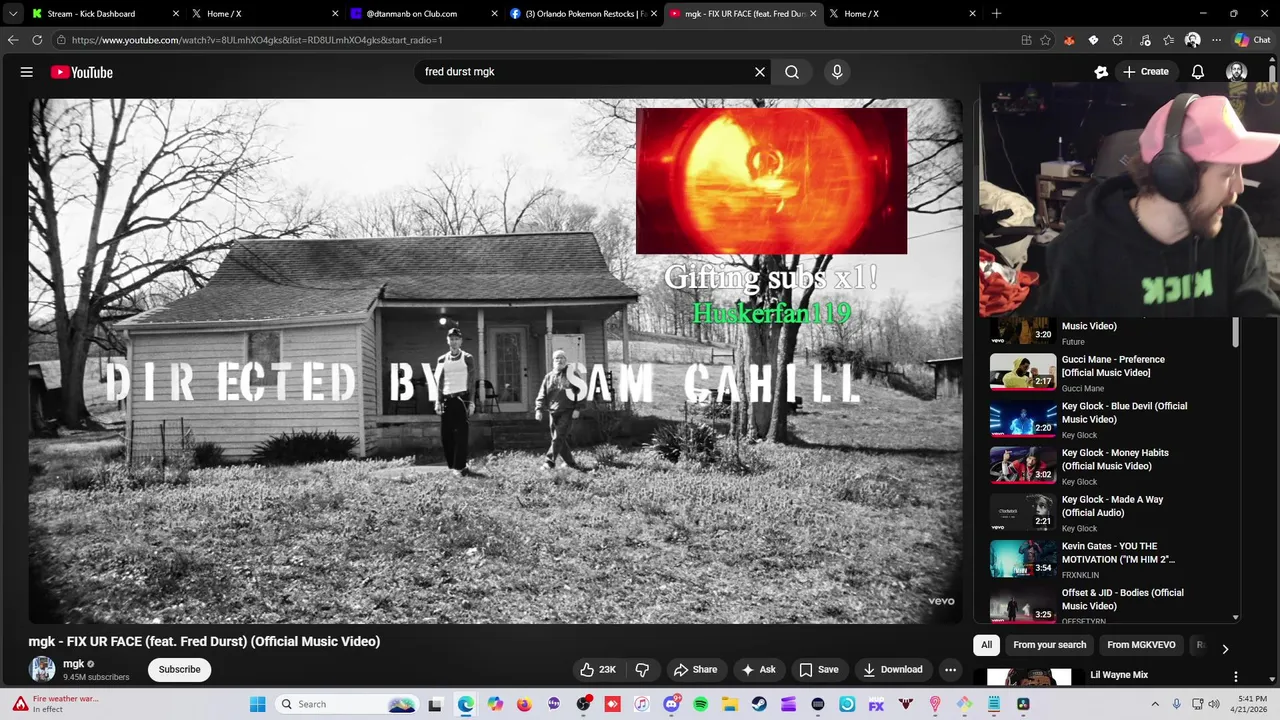Screen dimensions: 1280x720
Task: Open the mgk channel avatar
Action: click(x=42, y=670)
